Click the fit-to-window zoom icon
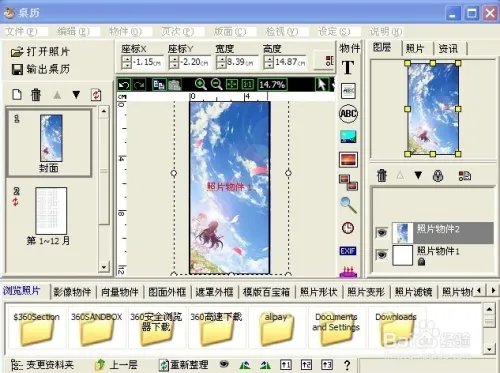This screenshot has width=500, height=373. (x=232, y=85)
